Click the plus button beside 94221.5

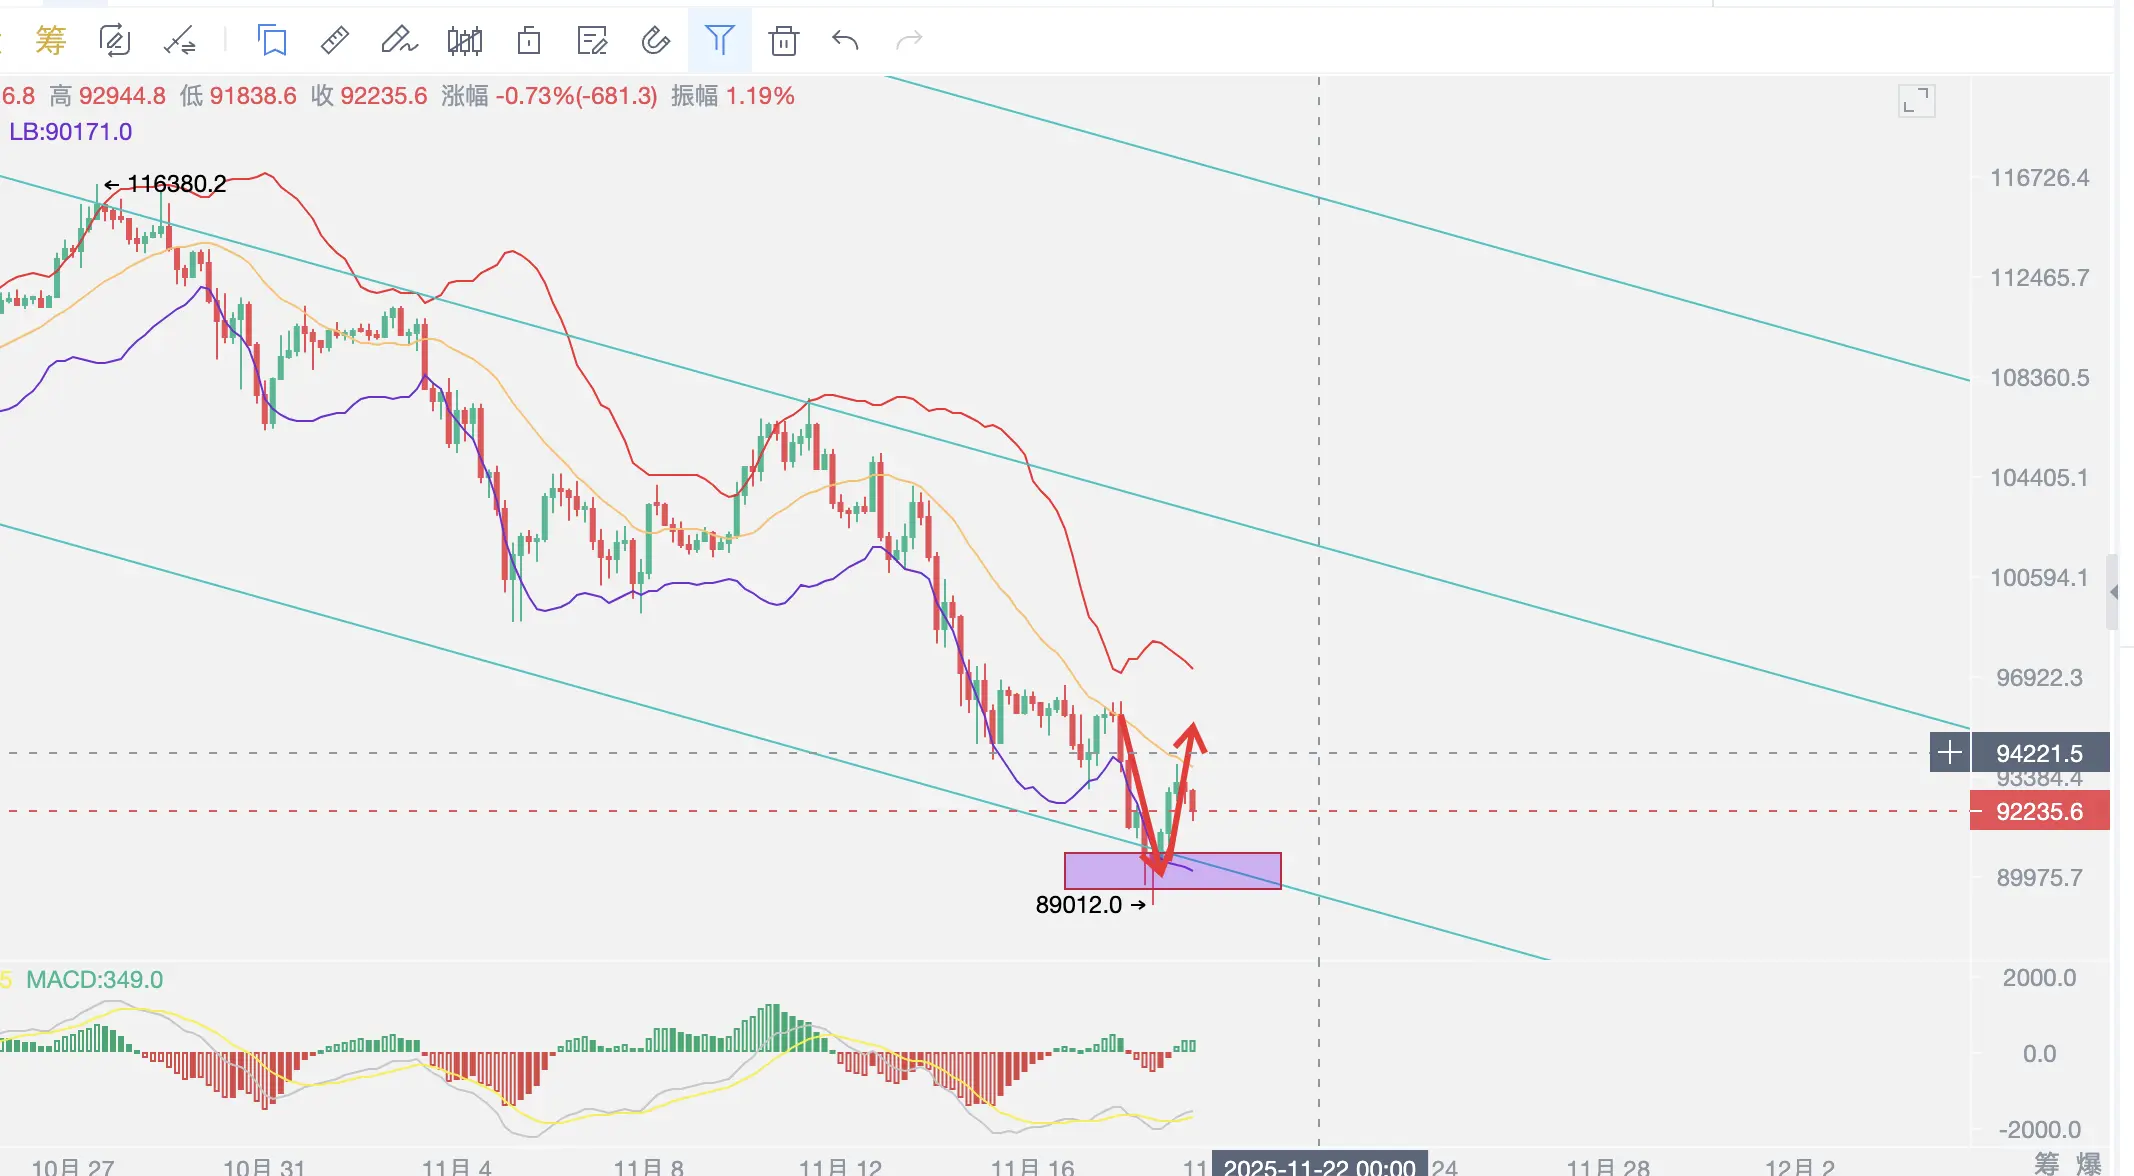coord(1950,752)
